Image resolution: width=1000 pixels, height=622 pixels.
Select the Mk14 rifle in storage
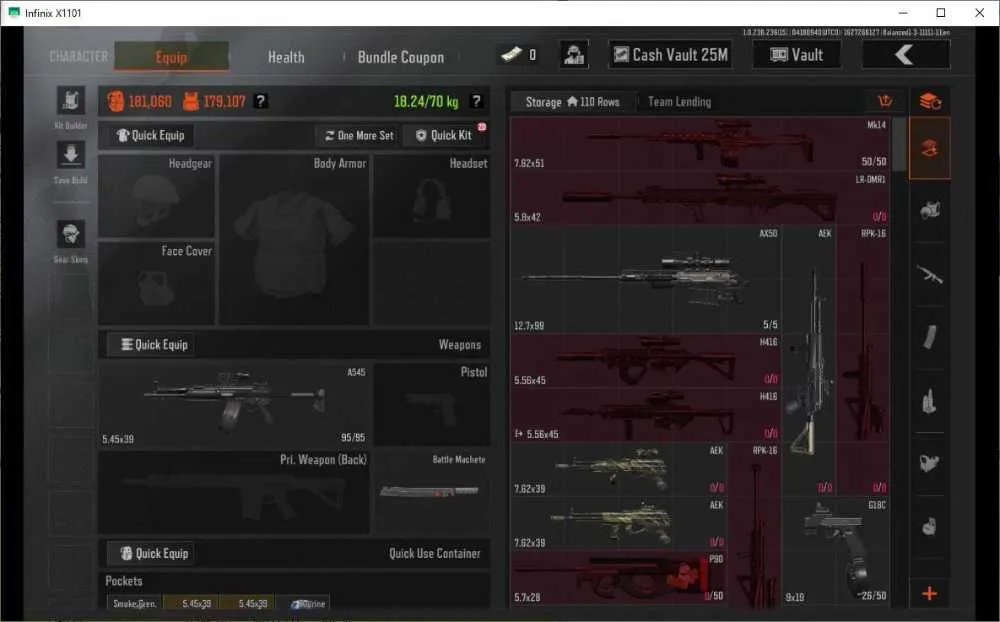click(700, 144)
